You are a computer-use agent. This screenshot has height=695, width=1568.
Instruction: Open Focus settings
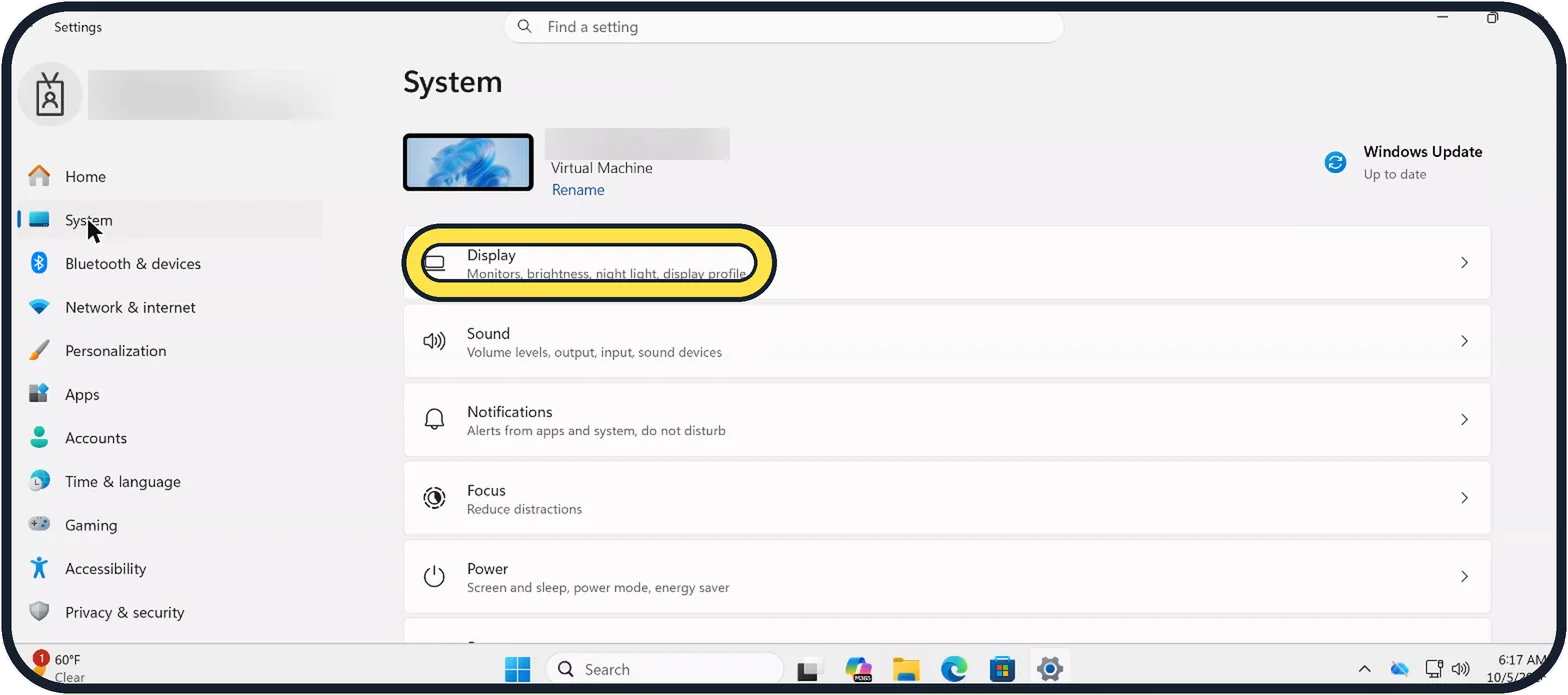(x=947, y=498)
